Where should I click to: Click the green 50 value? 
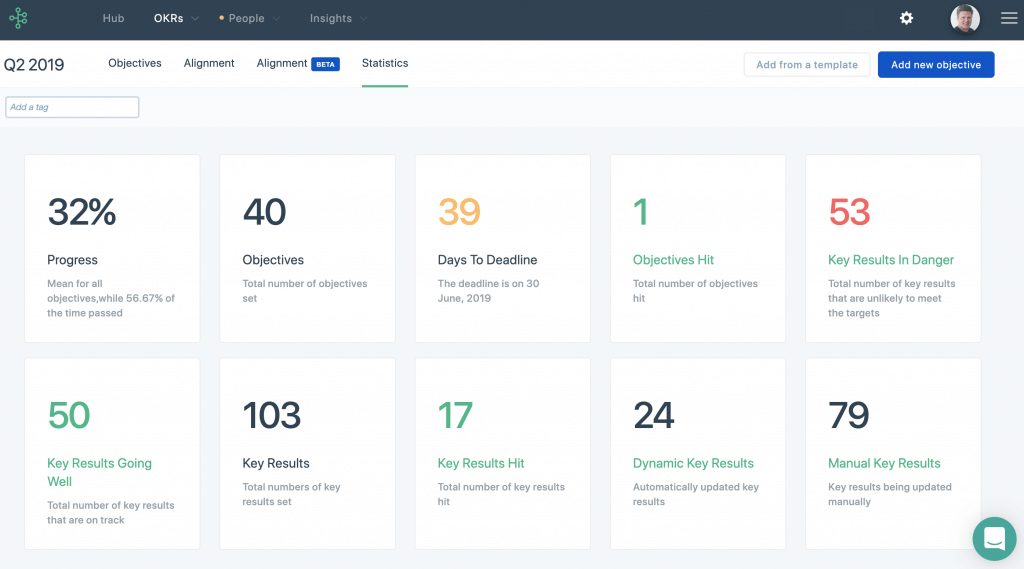click(x=69, y=415)
